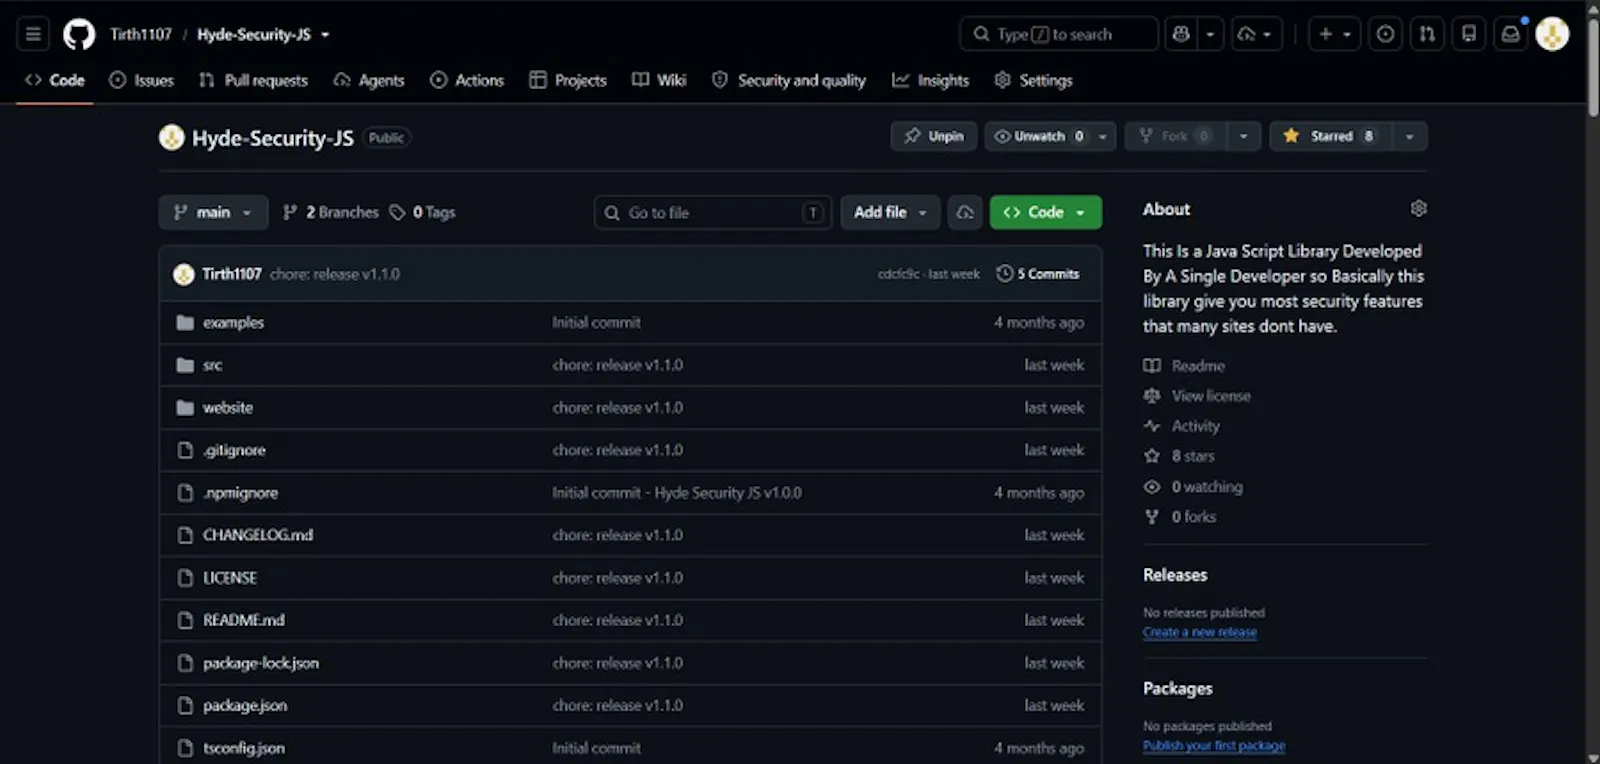Screen dimensions: 1600x764
Task: Toggle the Starred button
Action: pyautogui.click(x=1329, y=136)
